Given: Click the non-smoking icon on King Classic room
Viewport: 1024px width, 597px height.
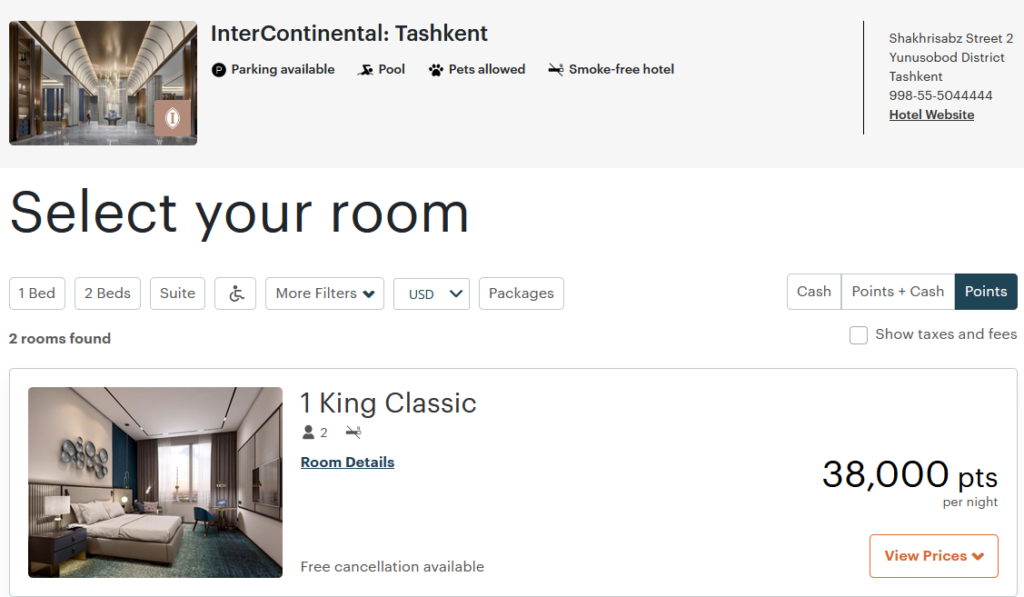Looking at the screenshot, I should 352,431.
